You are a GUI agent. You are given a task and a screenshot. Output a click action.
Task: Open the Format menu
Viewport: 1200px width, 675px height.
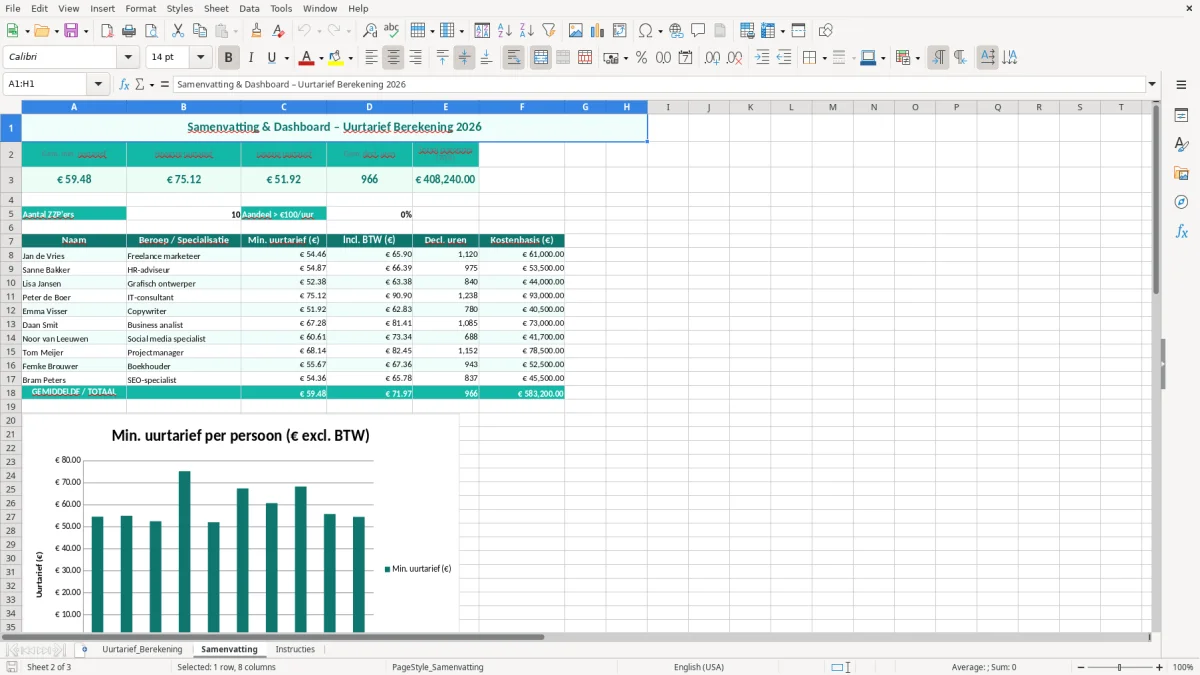tap(140, 8)
